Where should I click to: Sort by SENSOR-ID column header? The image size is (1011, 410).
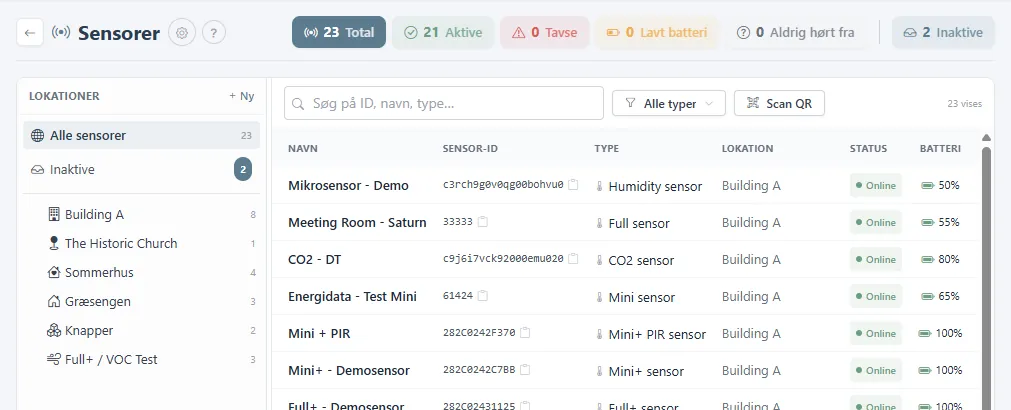[x=470, y=148]
